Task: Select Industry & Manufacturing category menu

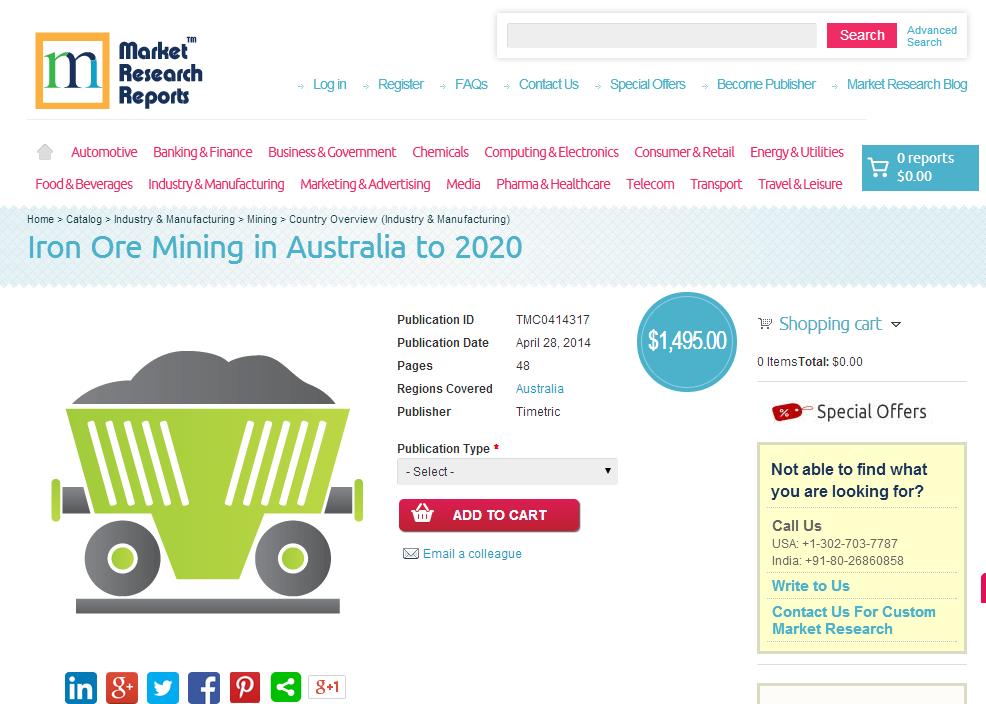Action: coord(216,184)
